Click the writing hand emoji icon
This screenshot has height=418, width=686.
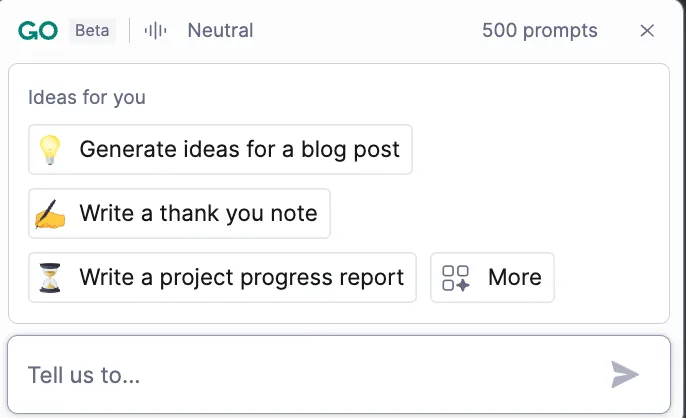tap(50, 214)
